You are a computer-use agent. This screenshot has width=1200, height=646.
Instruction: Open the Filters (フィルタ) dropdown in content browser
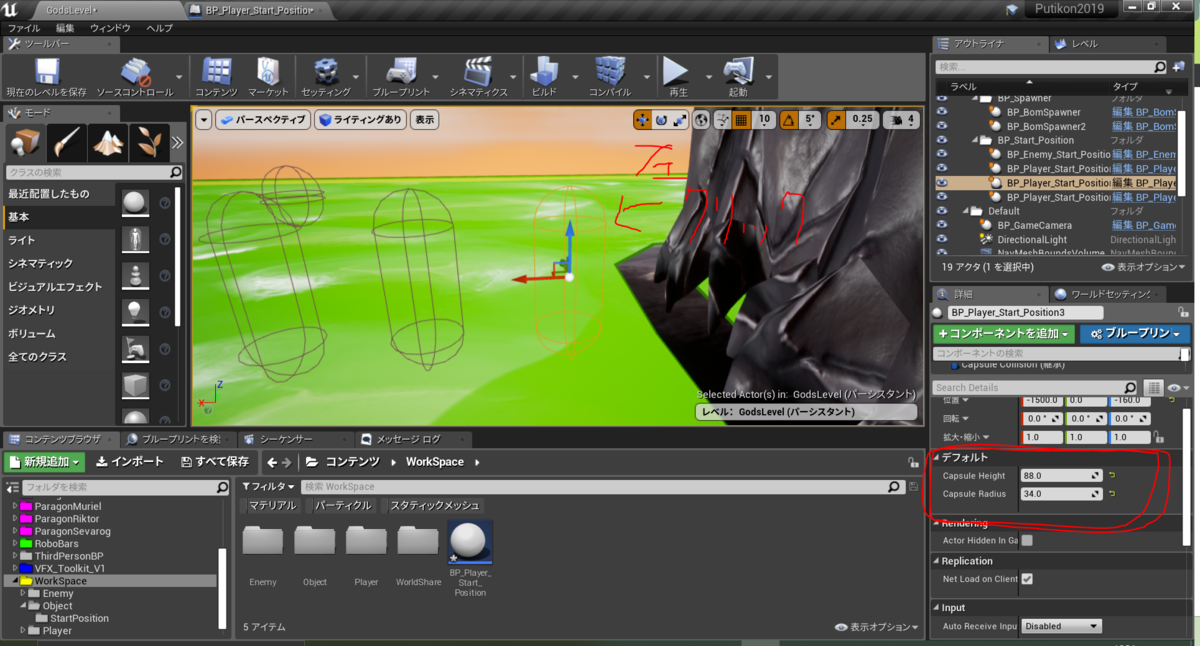point(269,487)
